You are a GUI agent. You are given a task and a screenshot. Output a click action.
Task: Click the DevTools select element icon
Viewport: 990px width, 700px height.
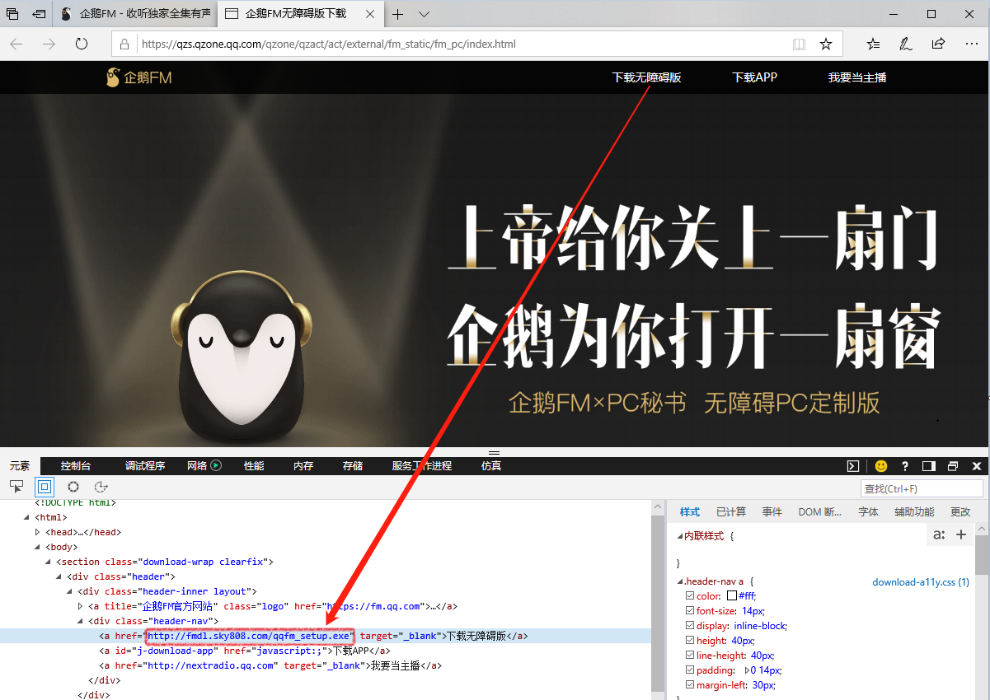[x=17, y=487]
